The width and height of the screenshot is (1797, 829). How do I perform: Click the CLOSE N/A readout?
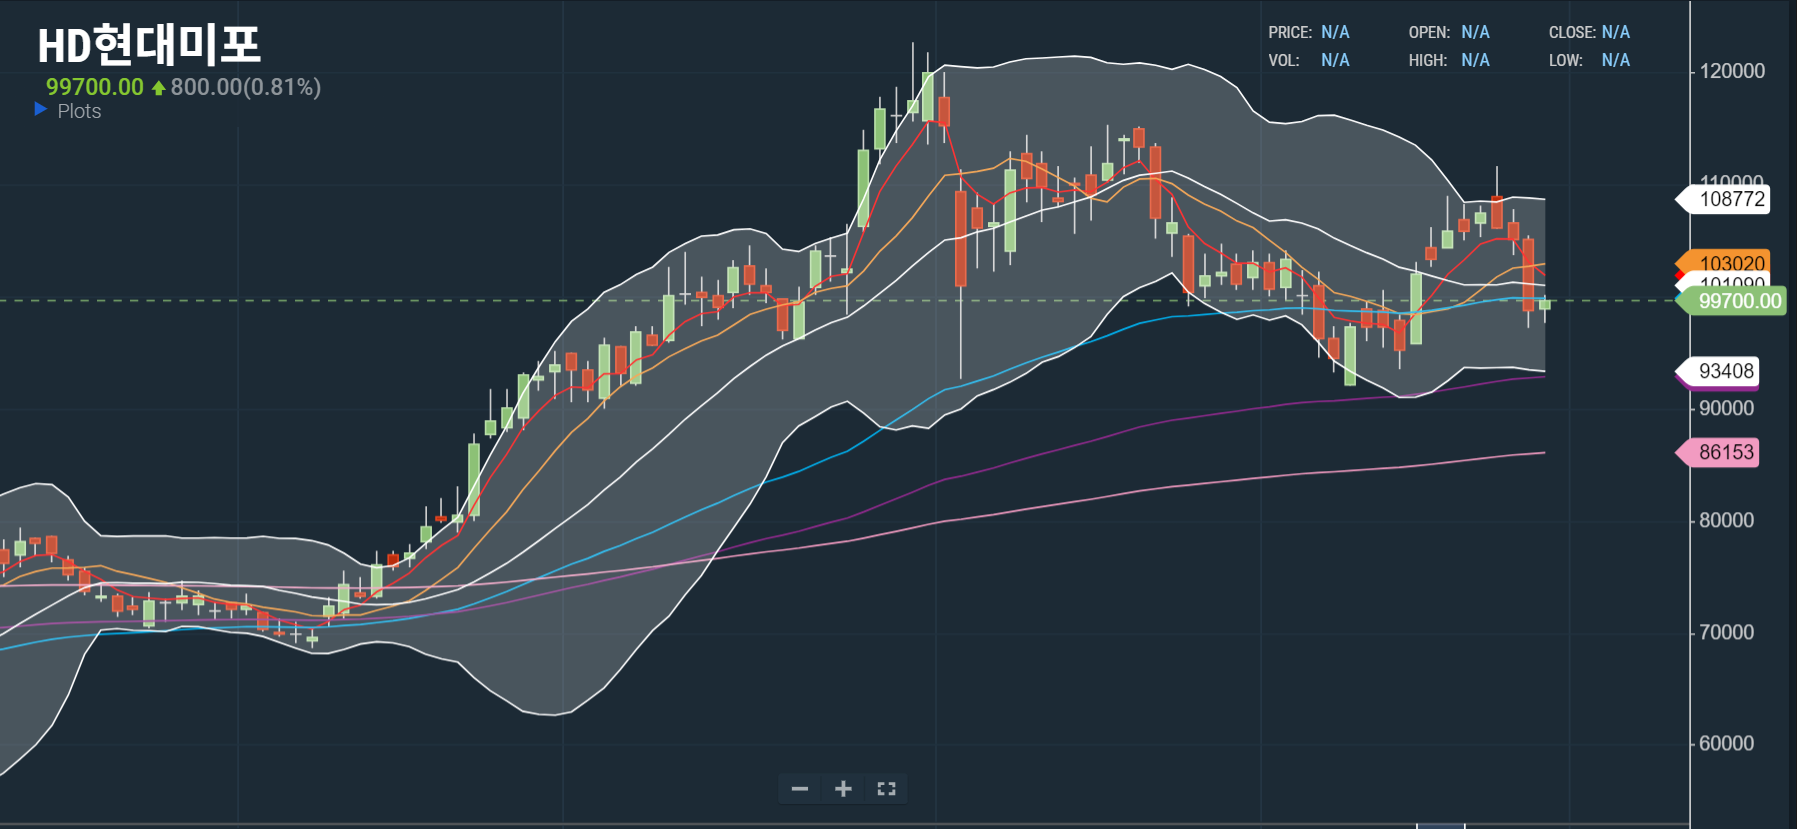tap(1589, 32)
